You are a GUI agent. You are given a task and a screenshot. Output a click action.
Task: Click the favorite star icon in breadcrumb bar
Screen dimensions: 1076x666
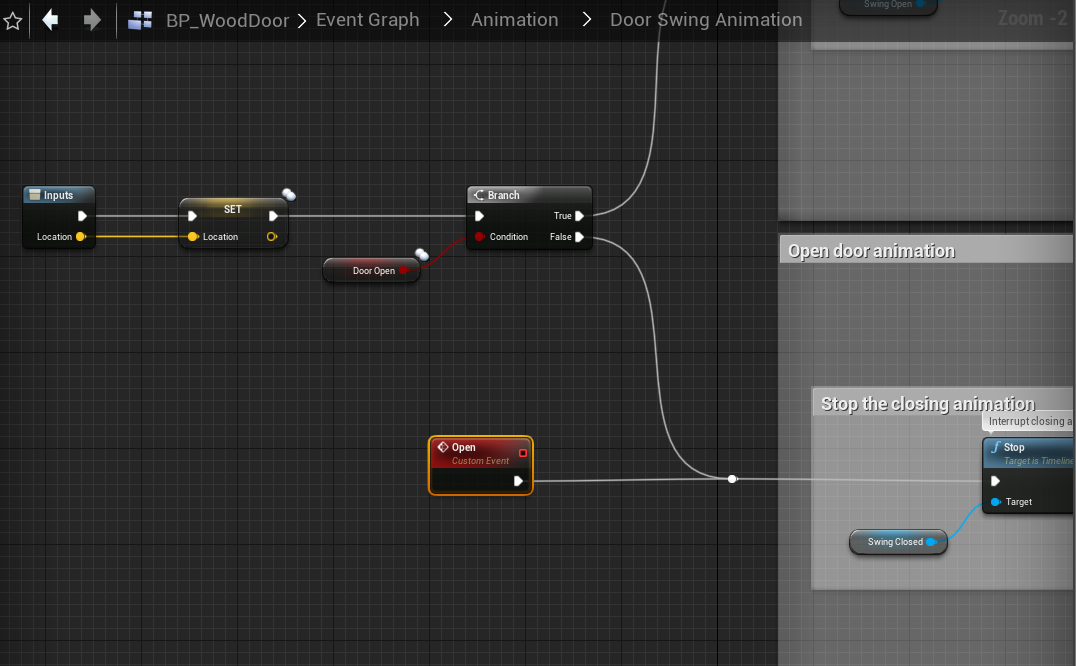12,21
